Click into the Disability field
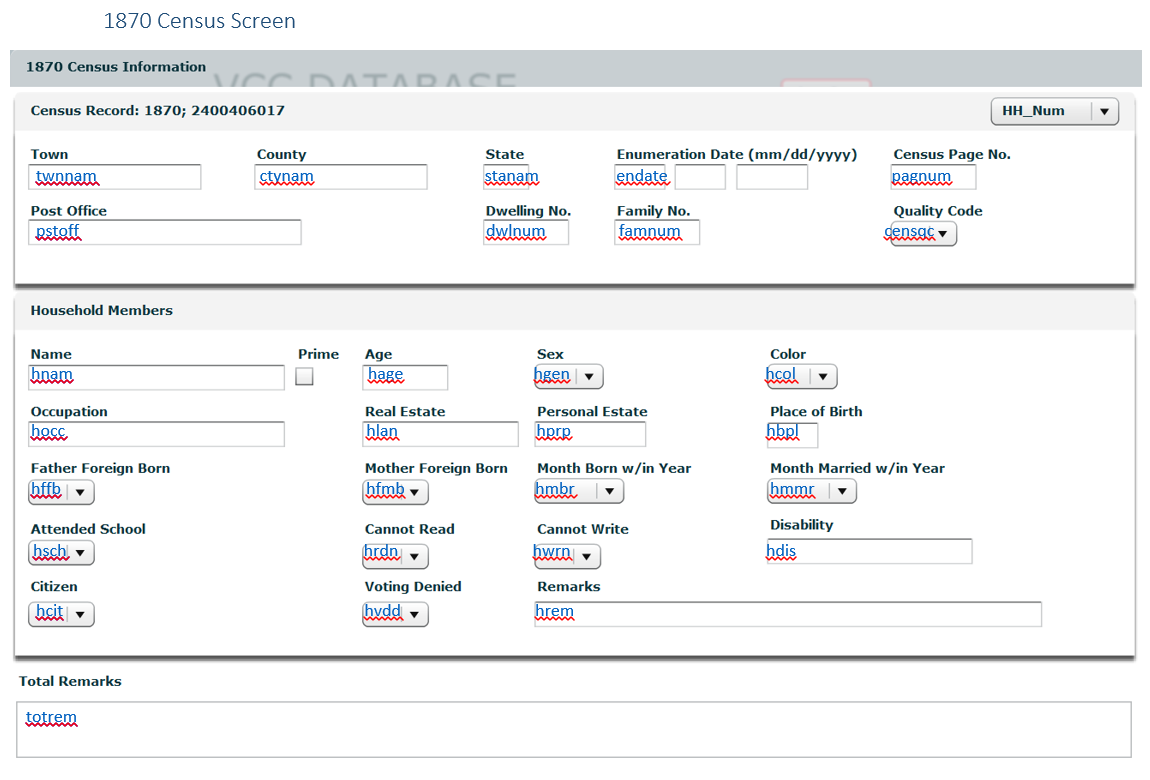The image size is (1150, 780). (869, 552)
